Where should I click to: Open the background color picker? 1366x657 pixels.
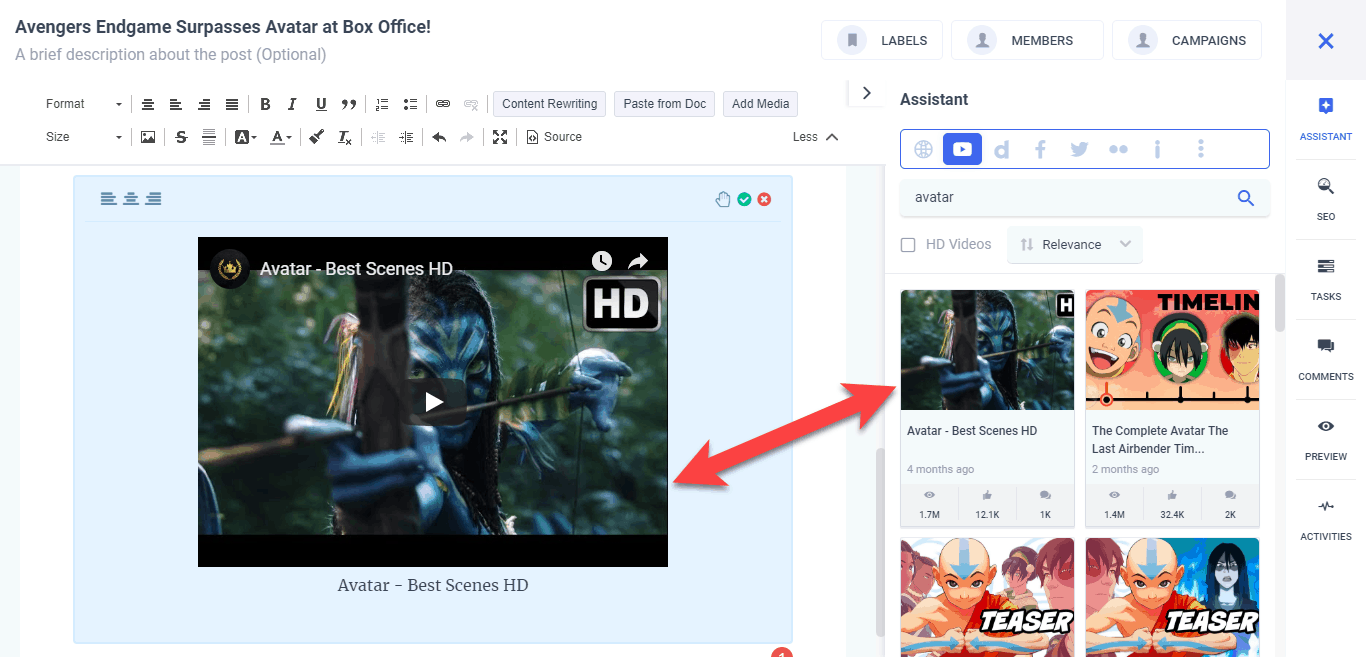tap(246, 137)
